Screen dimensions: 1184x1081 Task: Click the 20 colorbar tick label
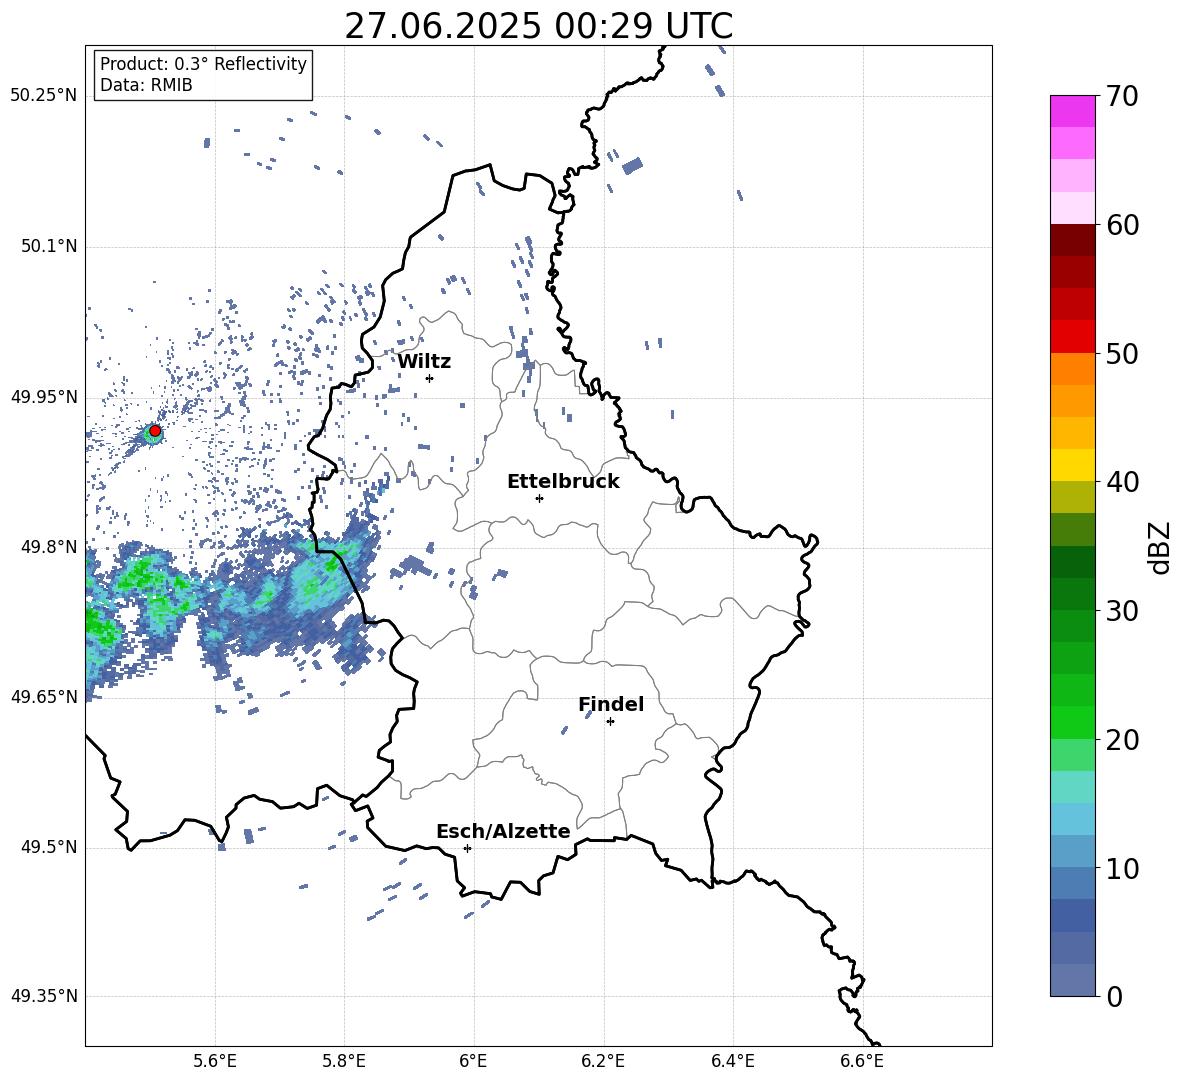(x=1121, y=740)
